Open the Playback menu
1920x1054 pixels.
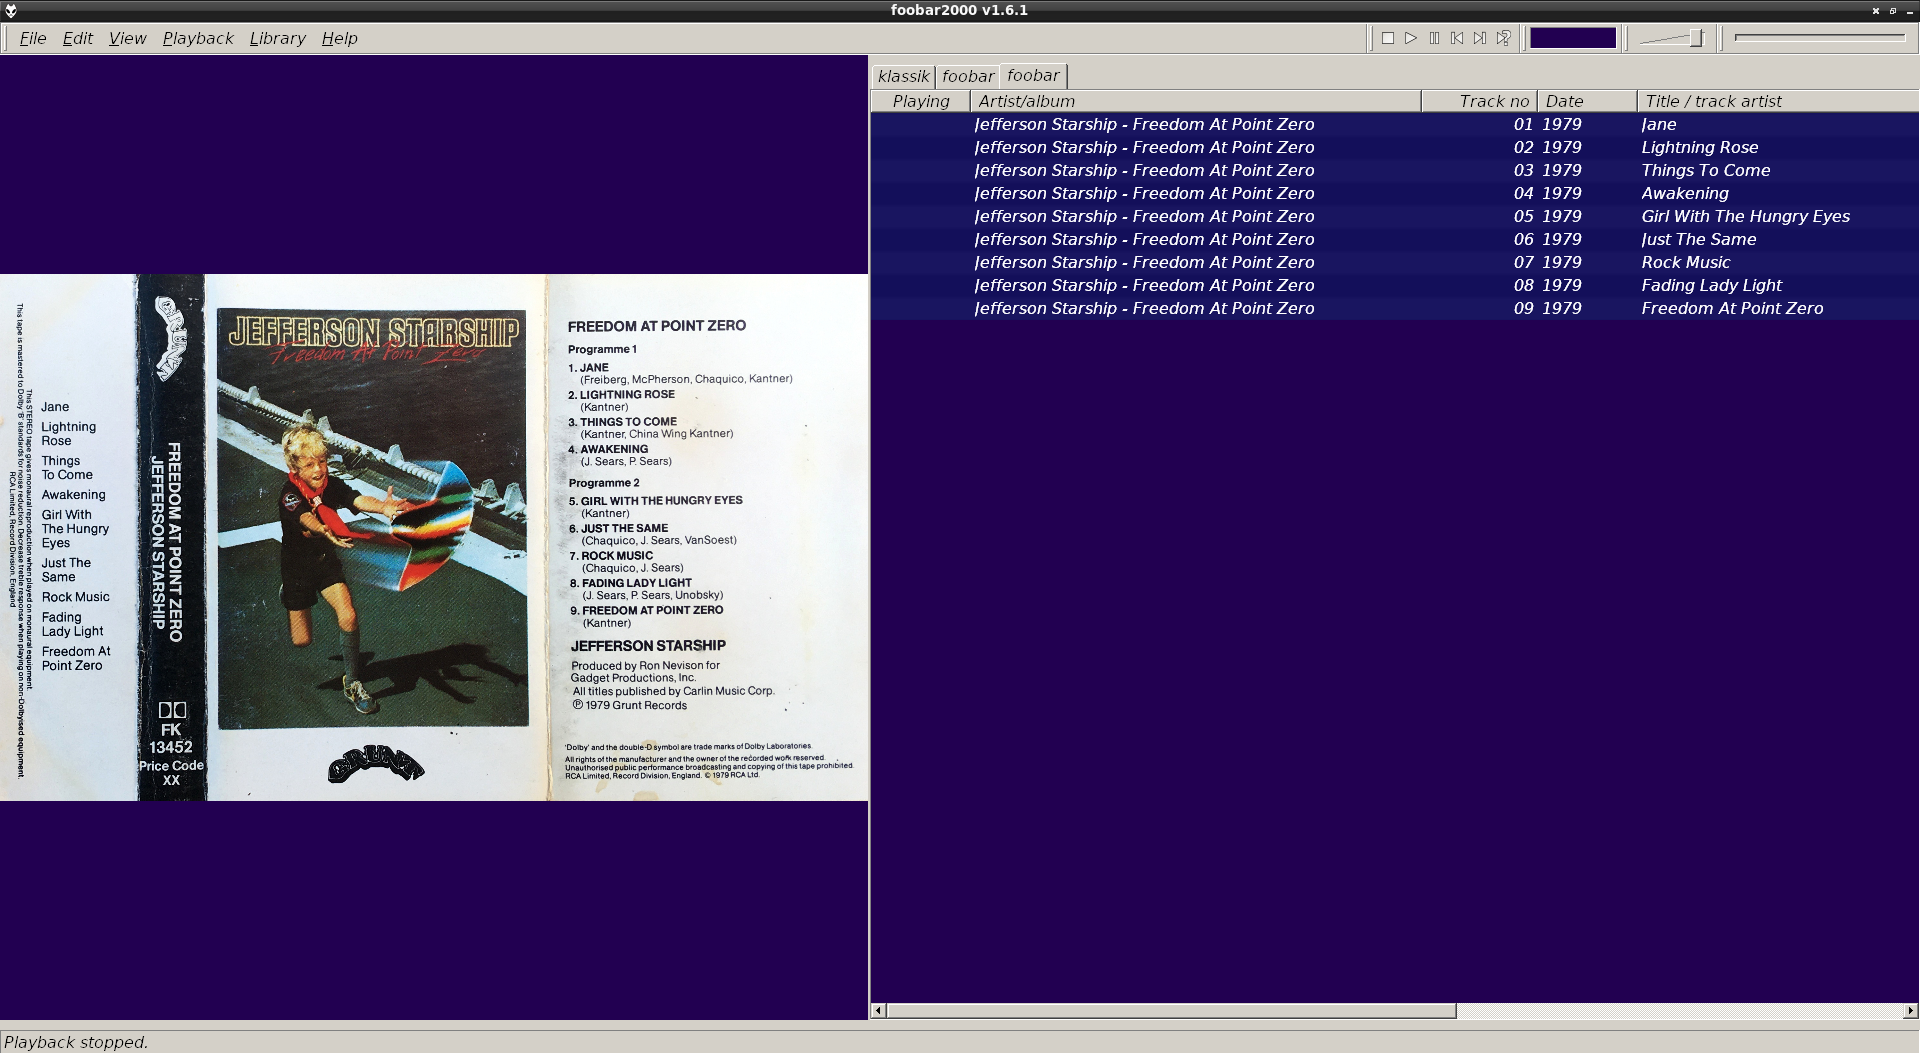198,38
